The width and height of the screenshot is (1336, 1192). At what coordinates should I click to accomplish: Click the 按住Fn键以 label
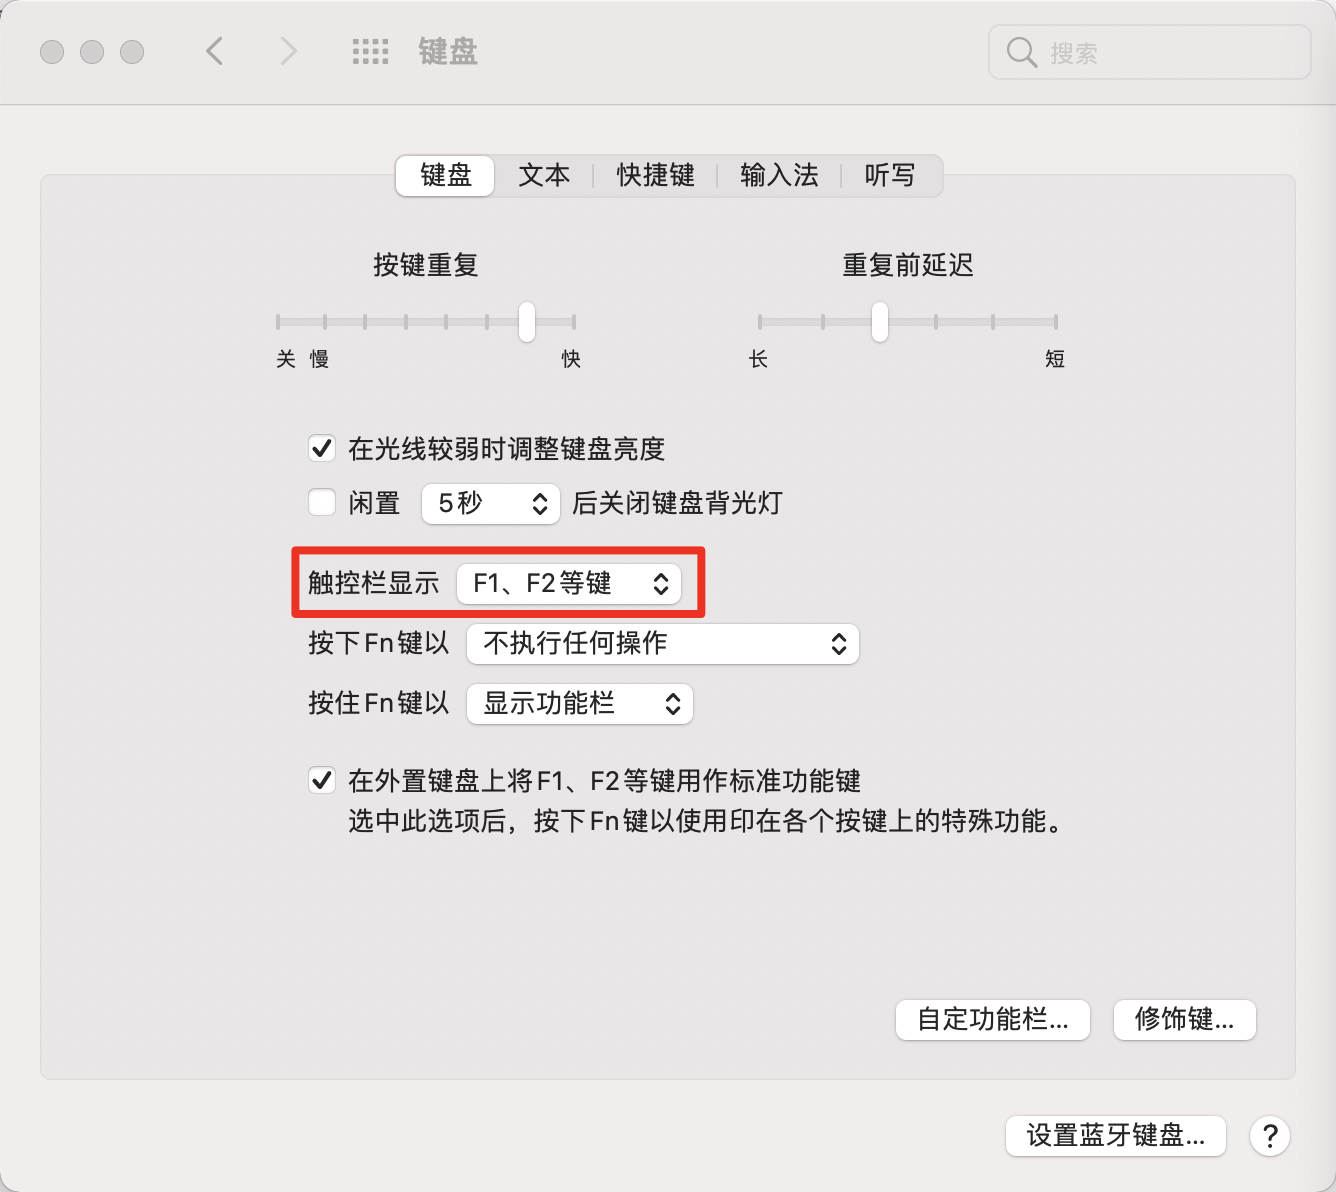(x=379, y=703)
